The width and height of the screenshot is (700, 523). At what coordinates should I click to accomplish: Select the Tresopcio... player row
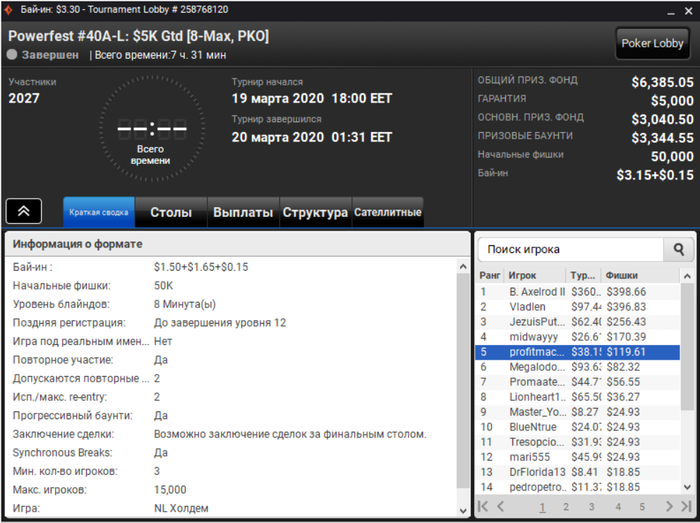click(x=578, y=442)
